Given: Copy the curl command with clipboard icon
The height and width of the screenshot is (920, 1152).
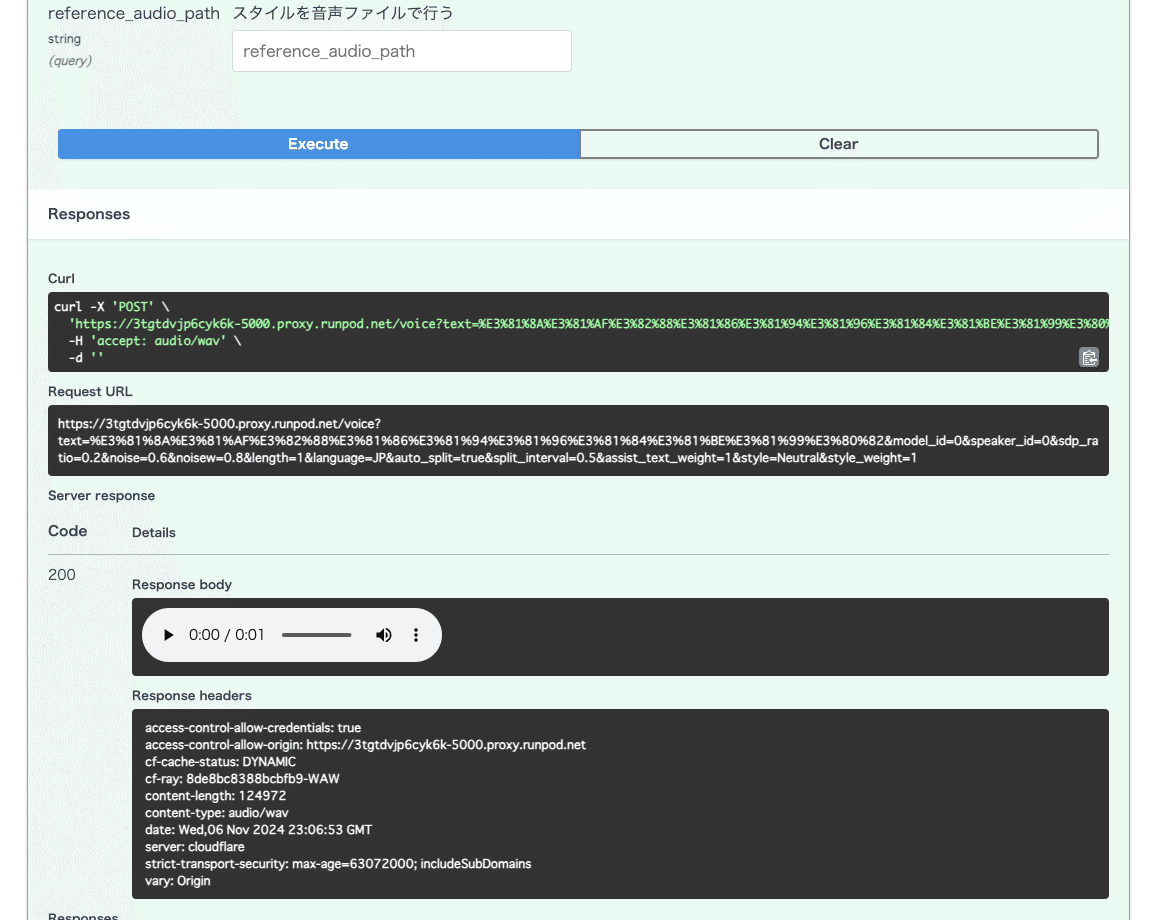Looking at the screenshot, I should pyautogui.click(x=1089, y=357).
